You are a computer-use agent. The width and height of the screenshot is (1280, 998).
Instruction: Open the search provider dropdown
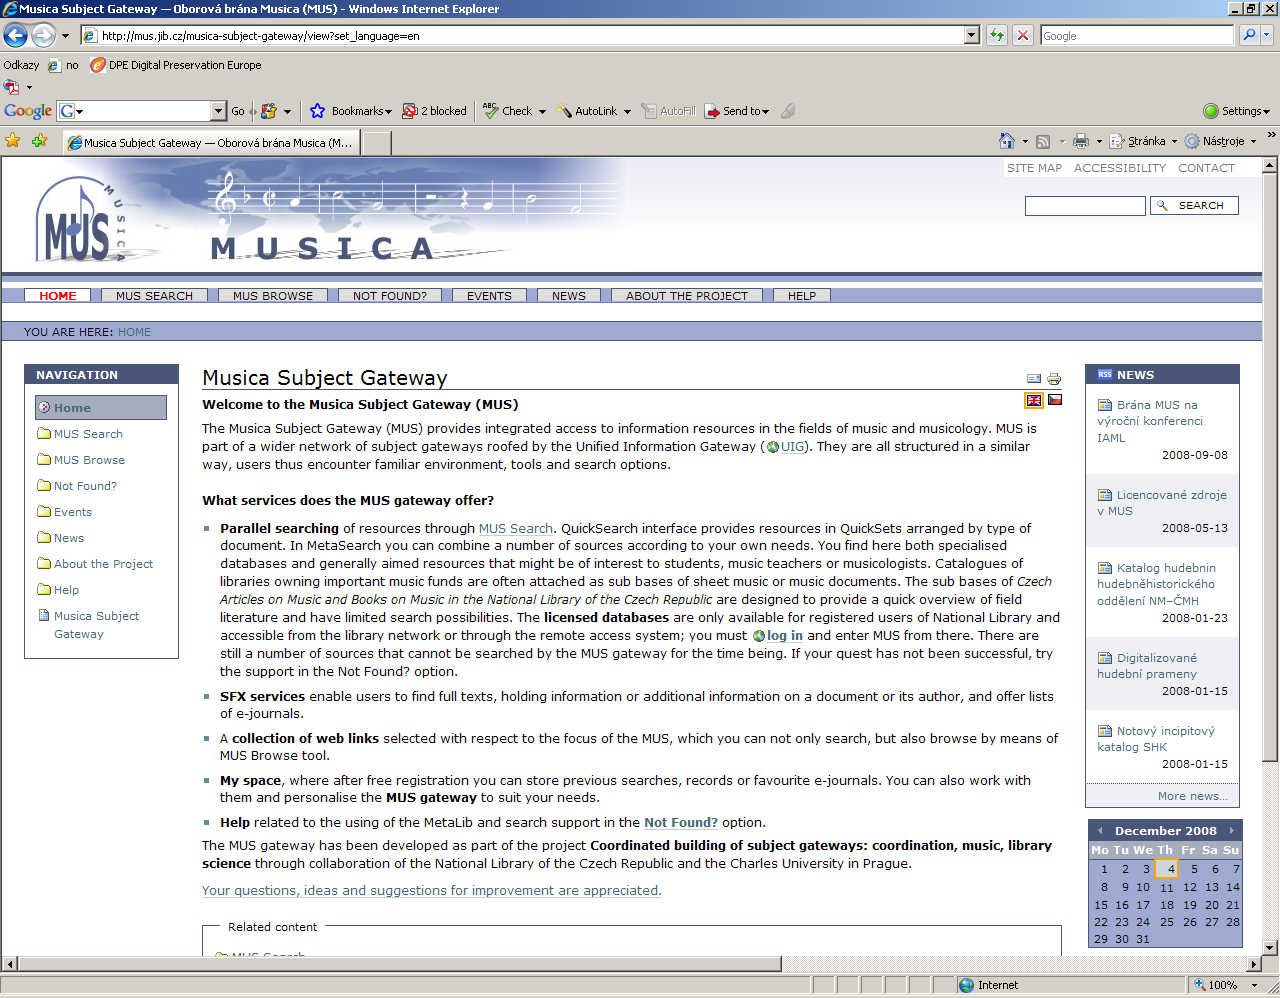click(x=1267, y=35)
